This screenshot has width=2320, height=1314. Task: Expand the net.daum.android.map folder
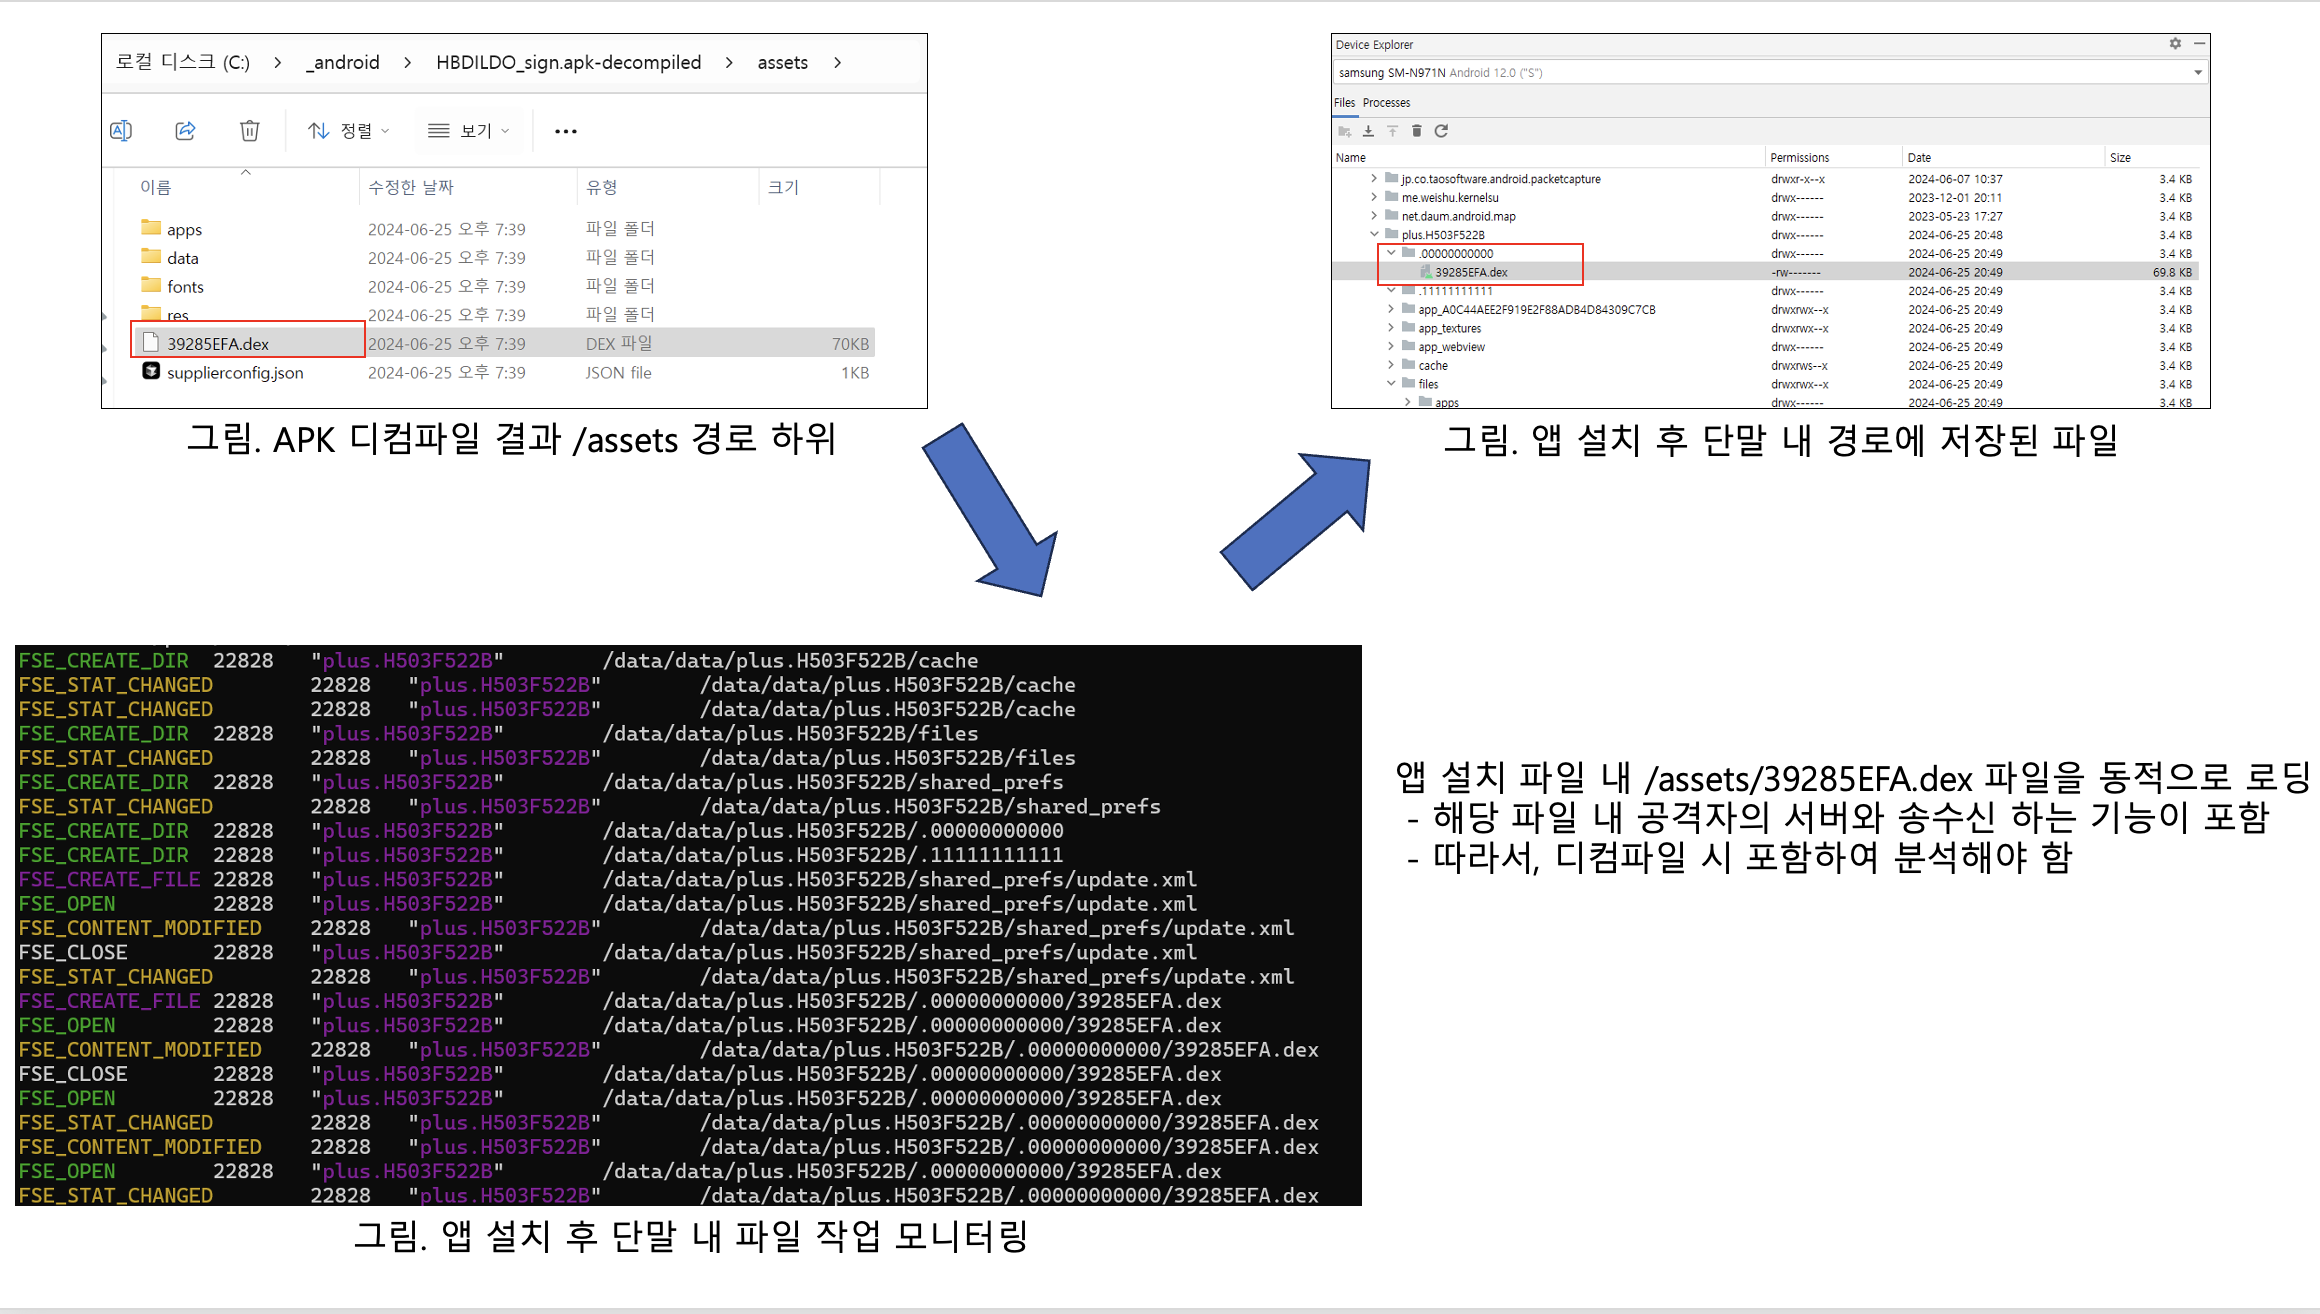[1374, 216]
